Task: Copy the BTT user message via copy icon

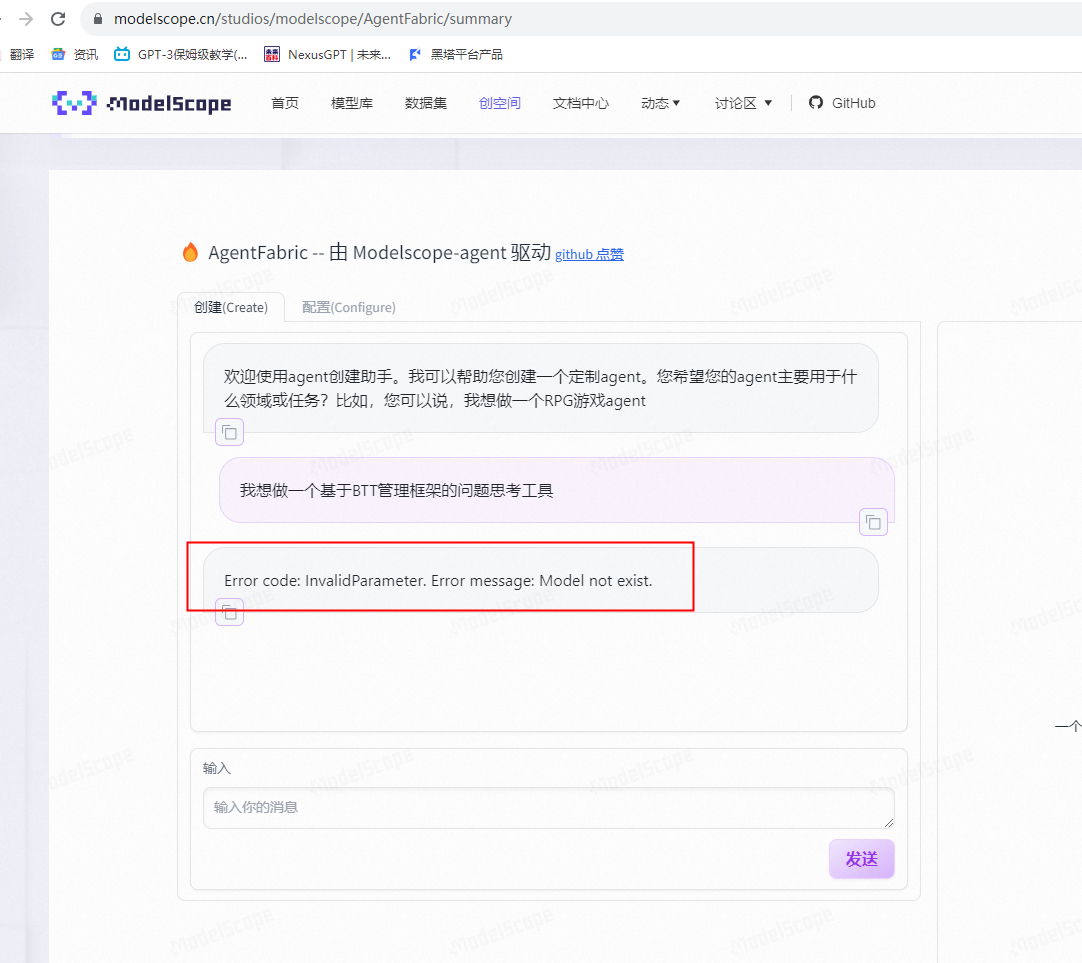Action: click(x=873, y=521)
